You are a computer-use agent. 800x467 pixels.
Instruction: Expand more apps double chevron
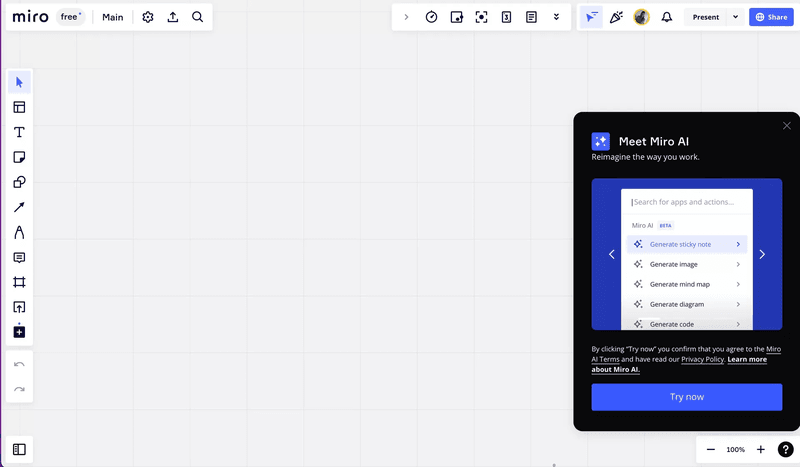click(556, 17)
